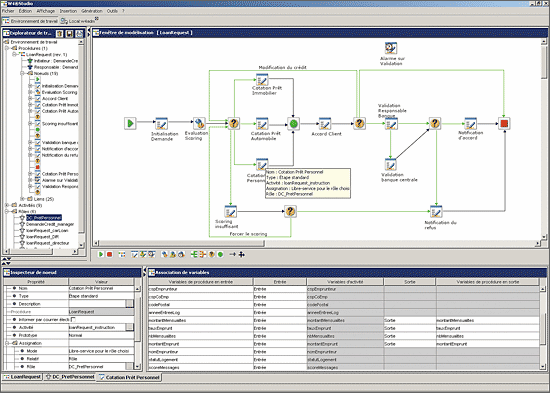Click the Variables d'activité column header

(x=345, y=282)
